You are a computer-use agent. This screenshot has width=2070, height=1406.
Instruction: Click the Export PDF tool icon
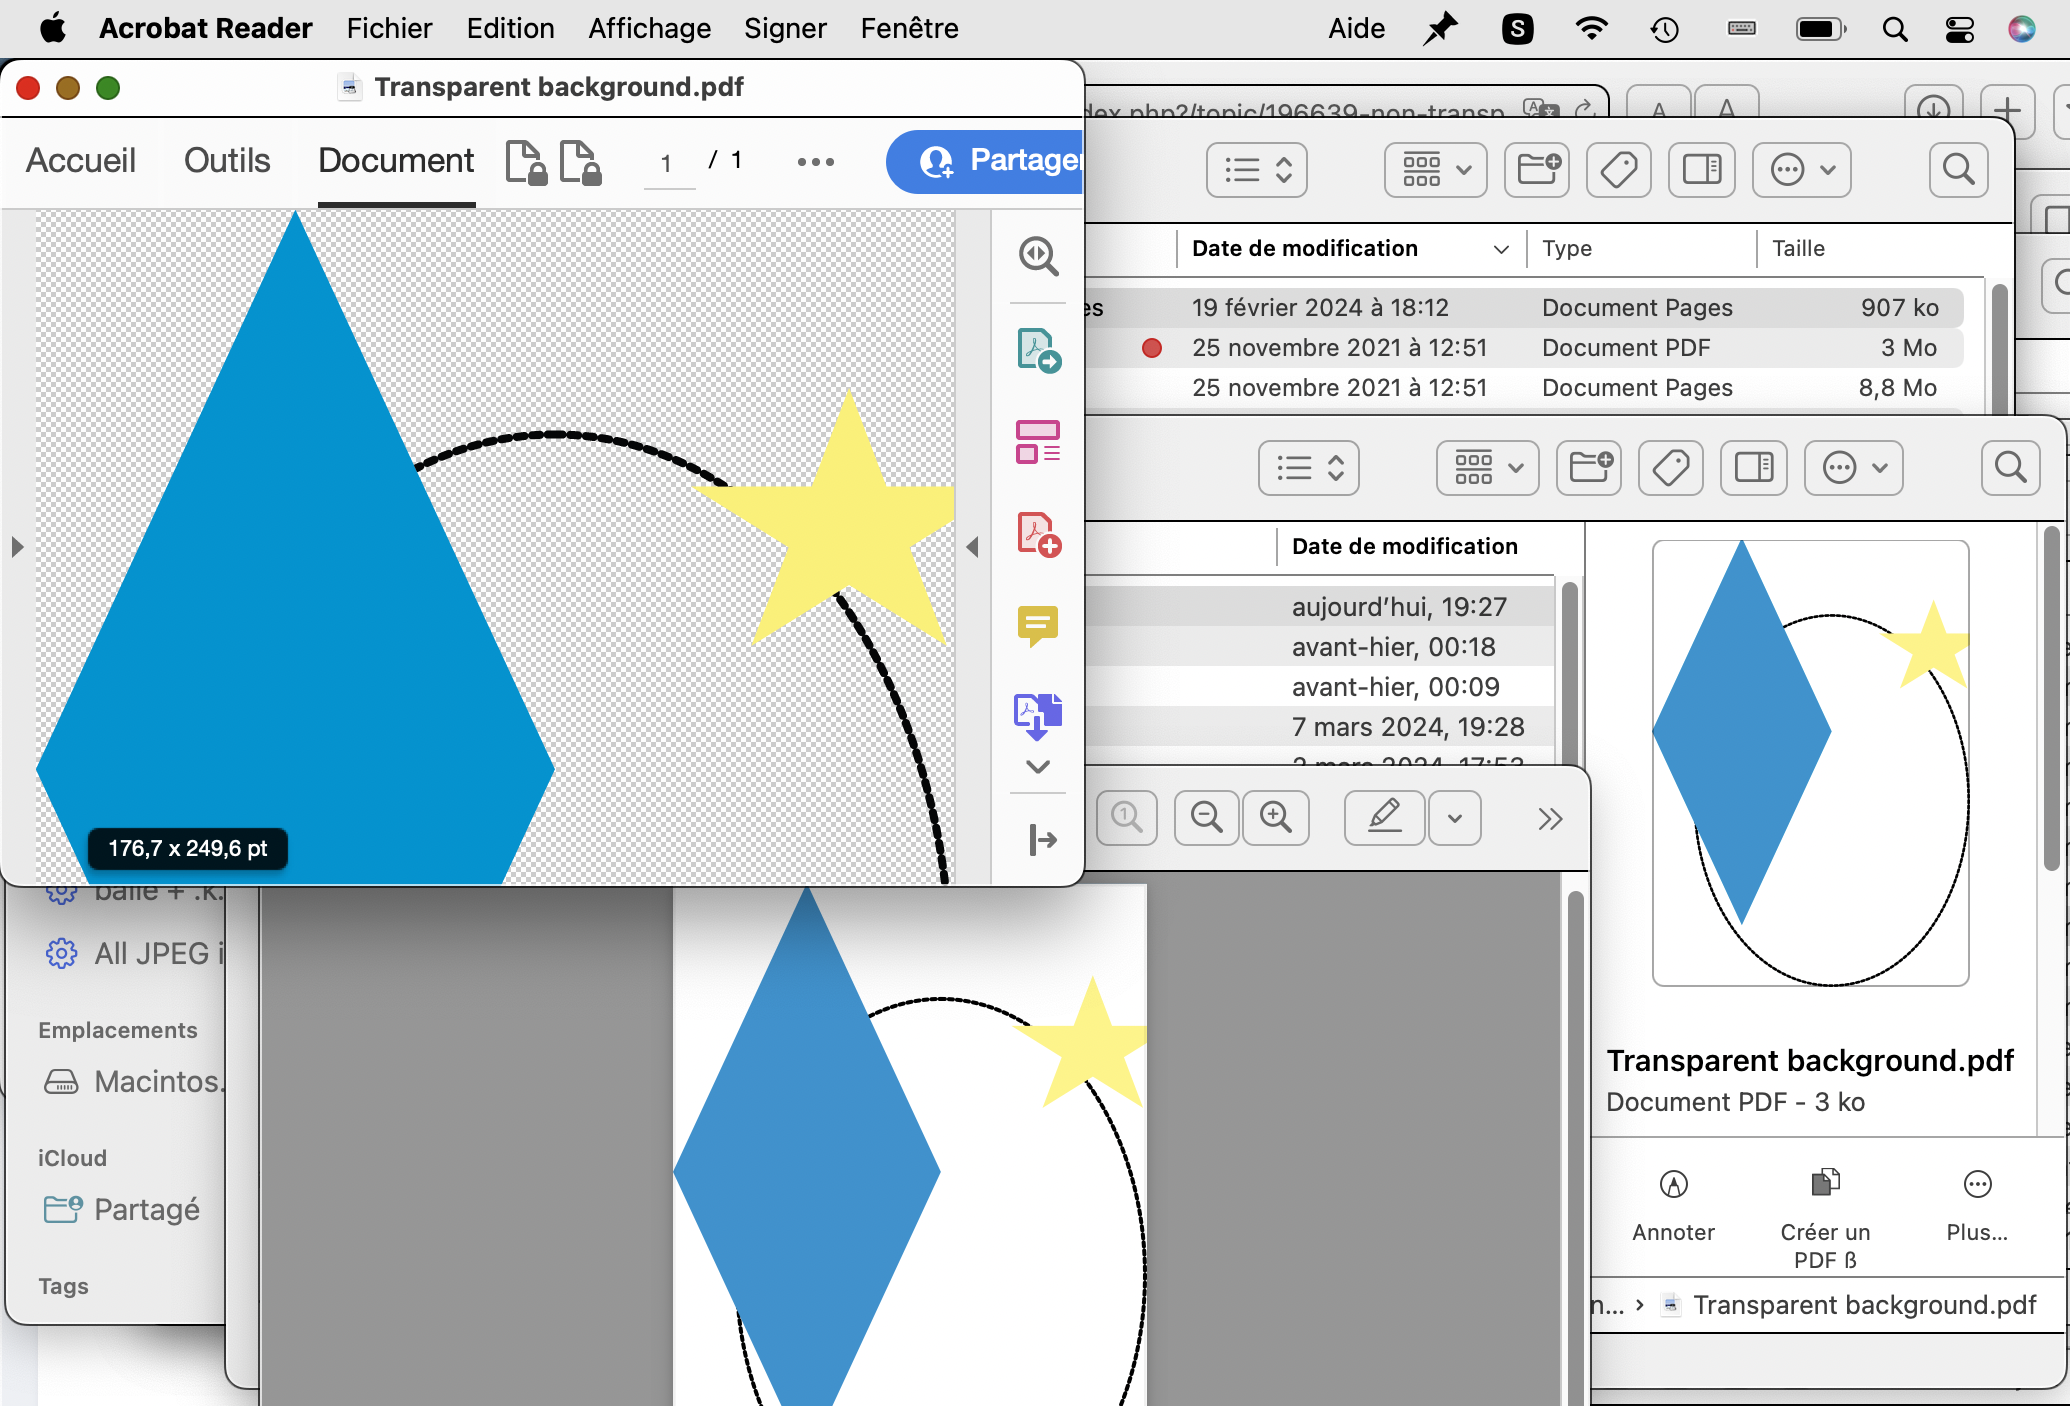click(1038, 350)
